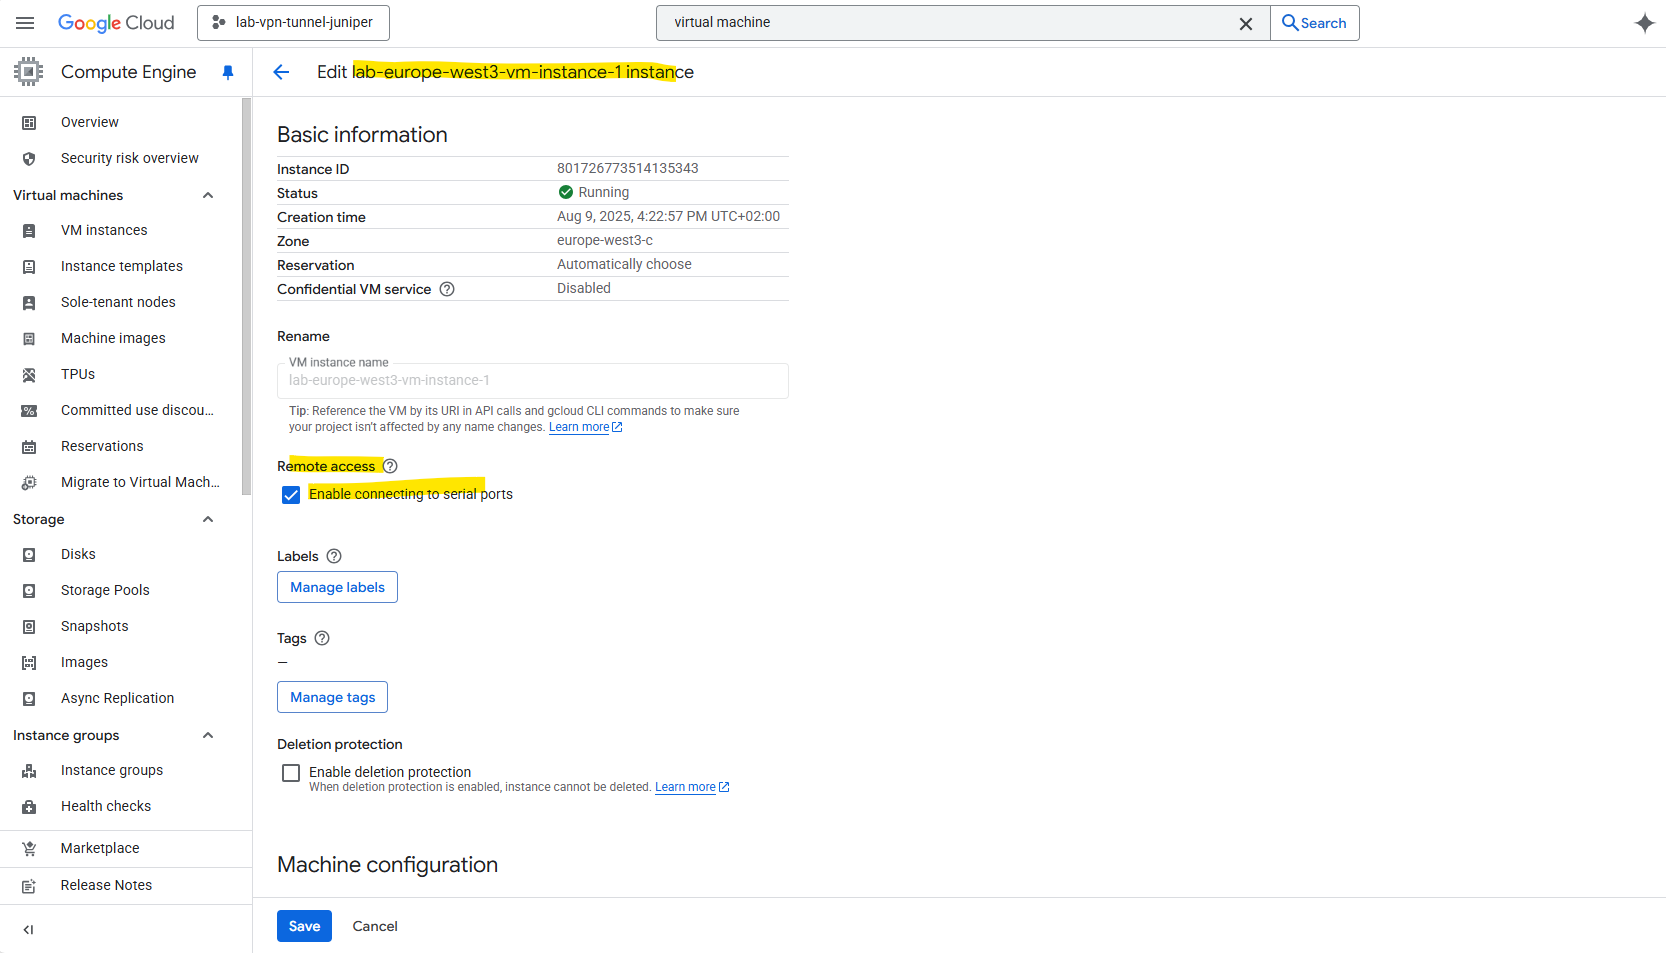Click the Snapshots sidebar icon
This screenshot has height=953, width=1666.
(29, 627)
